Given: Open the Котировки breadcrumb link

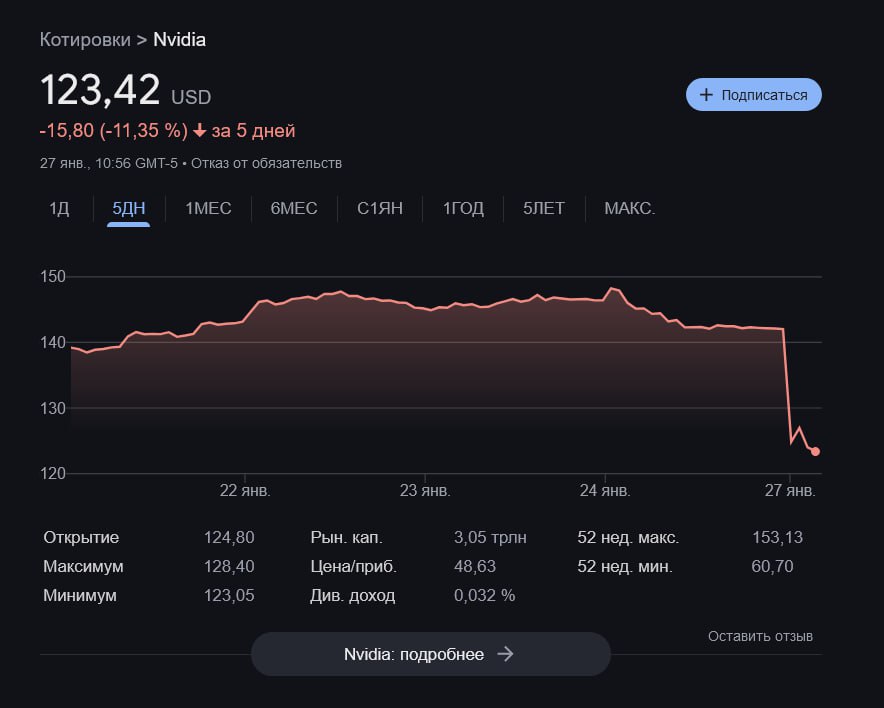Looking at the screenshot, I should pos(85,40).
